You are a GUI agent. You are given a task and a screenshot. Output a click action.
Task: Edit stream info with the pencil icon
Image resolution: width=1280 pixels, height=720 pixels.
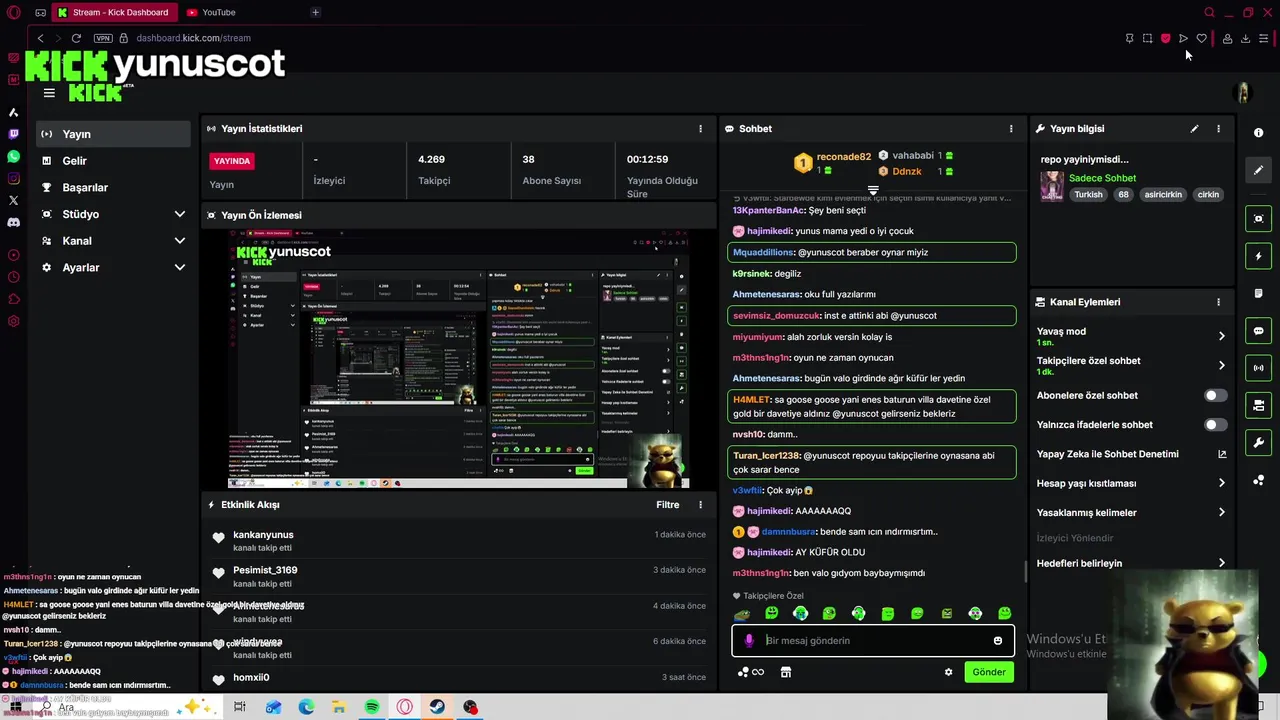click(x=1194, y=129)
